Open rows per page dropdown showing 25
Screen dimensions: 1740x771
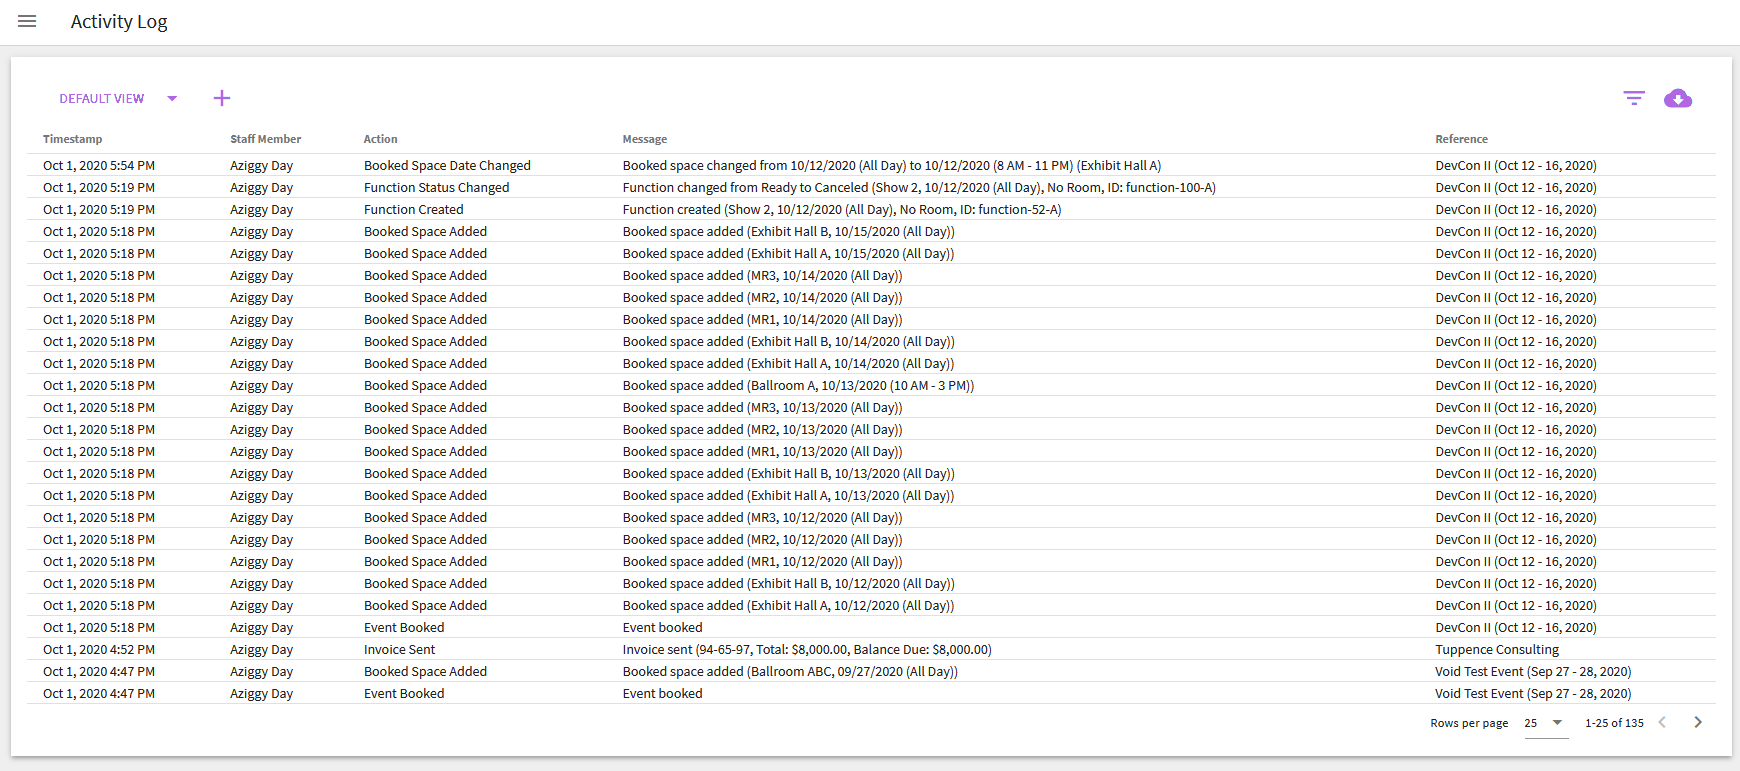(x=1546, y=723)
